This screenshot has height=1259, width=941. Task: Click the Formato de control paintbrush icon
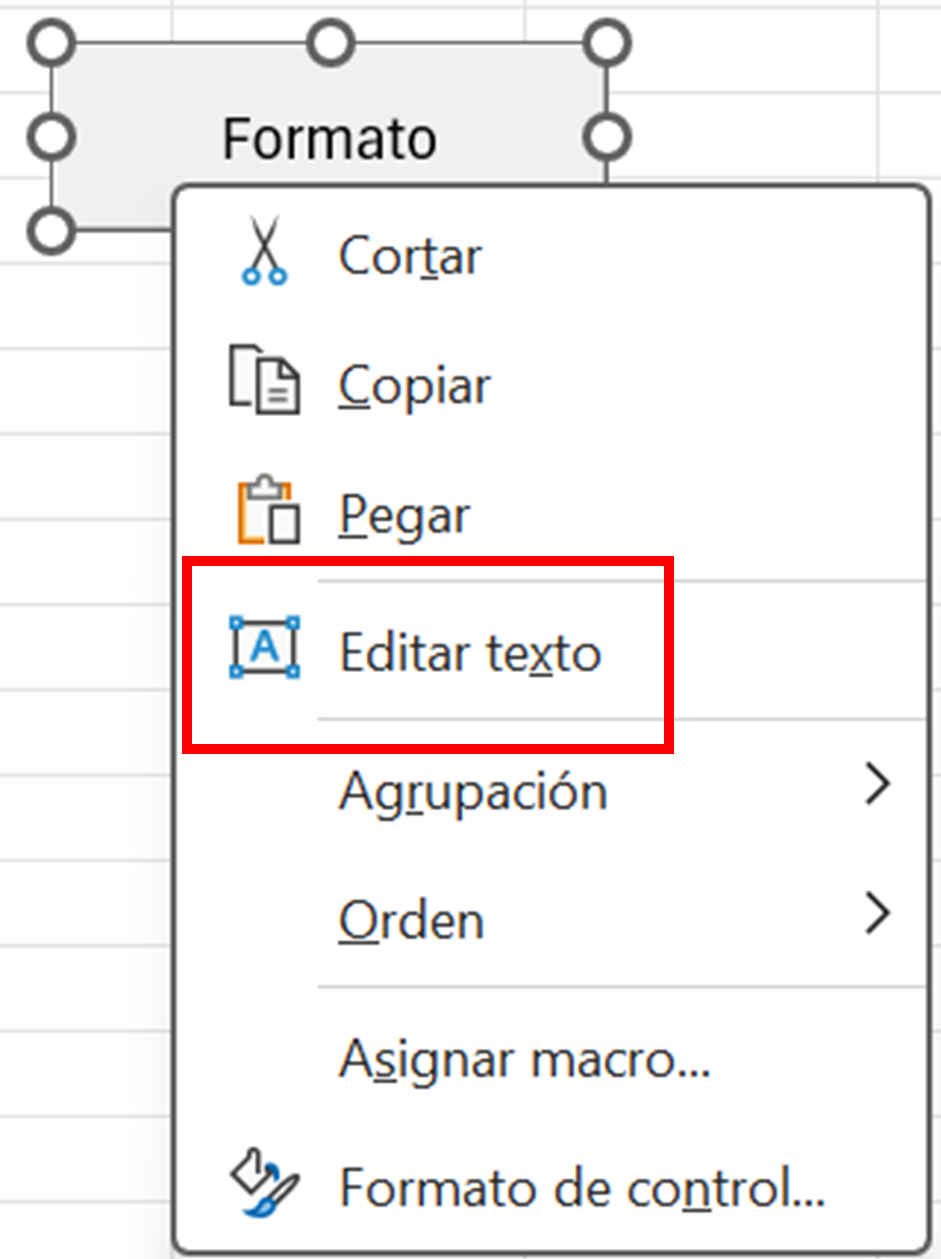tap(265, 1185)
